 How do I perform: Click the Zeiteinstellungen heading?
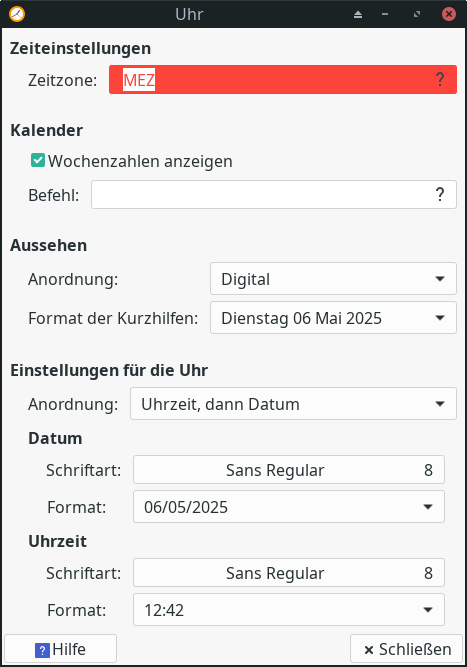point(80,48)
